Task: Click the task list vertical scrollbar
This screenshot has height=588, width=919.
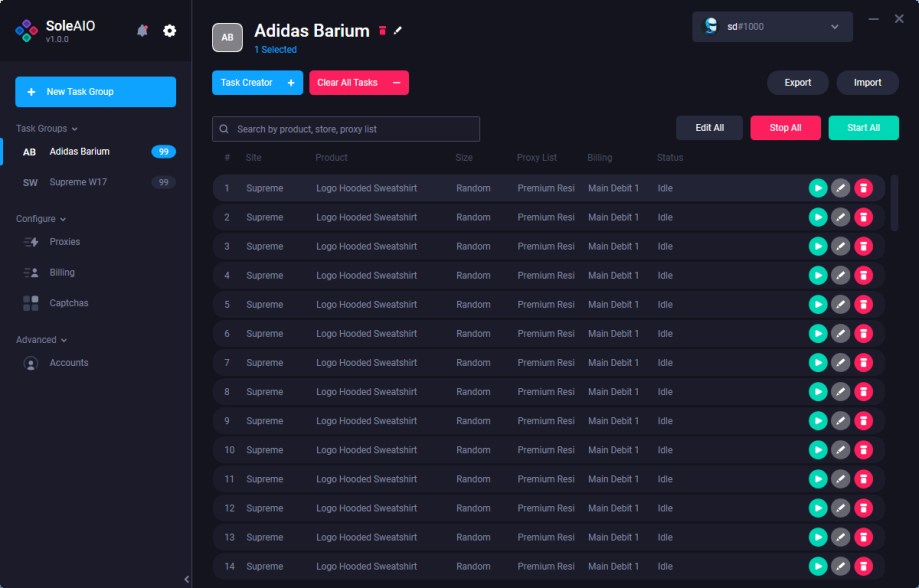Action: click(x=894, y=203)
